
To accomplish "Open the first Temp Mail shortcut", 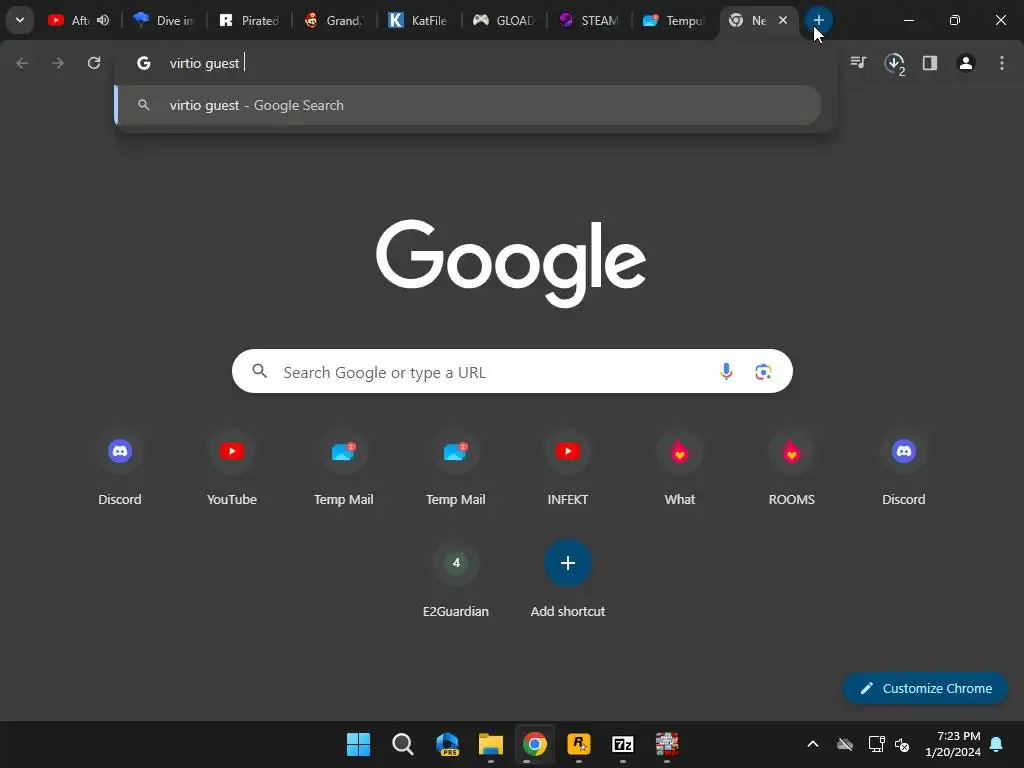I will point(344,468).
